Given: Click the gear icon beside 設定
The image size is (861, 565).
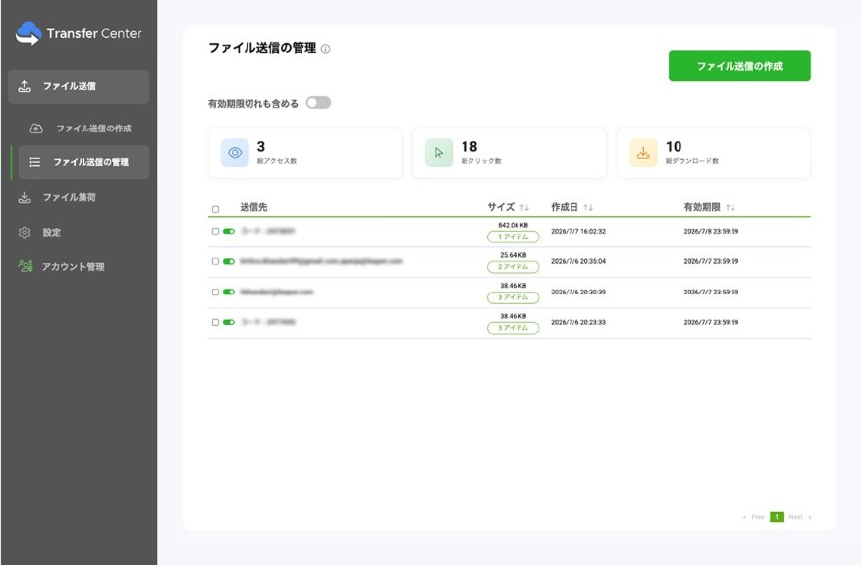Looking at the screenshot, I should 25,232.
